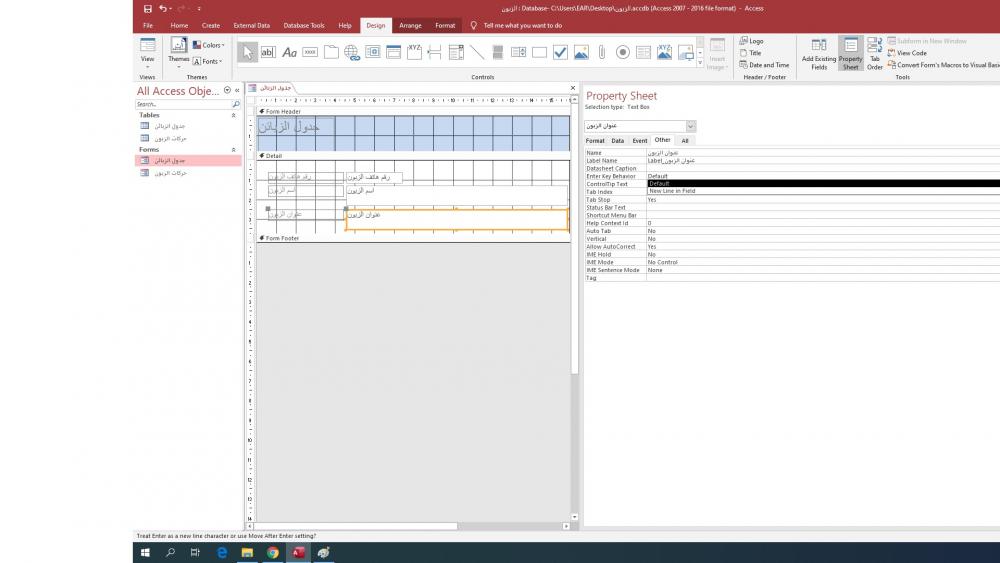
Task: Open the Database Tools tab
Action: click(304, 26)
